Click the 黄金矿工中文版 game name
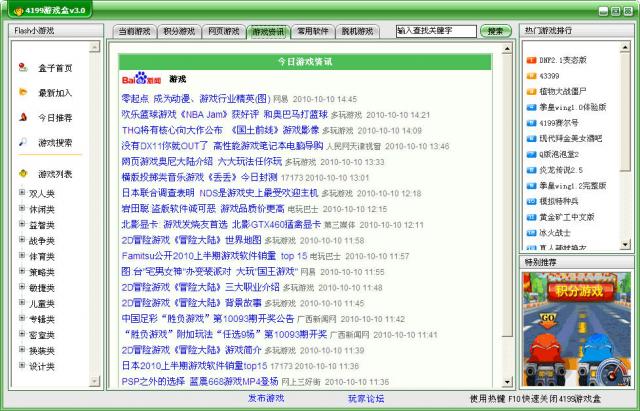The image size is (640, 411). (567, 217)
